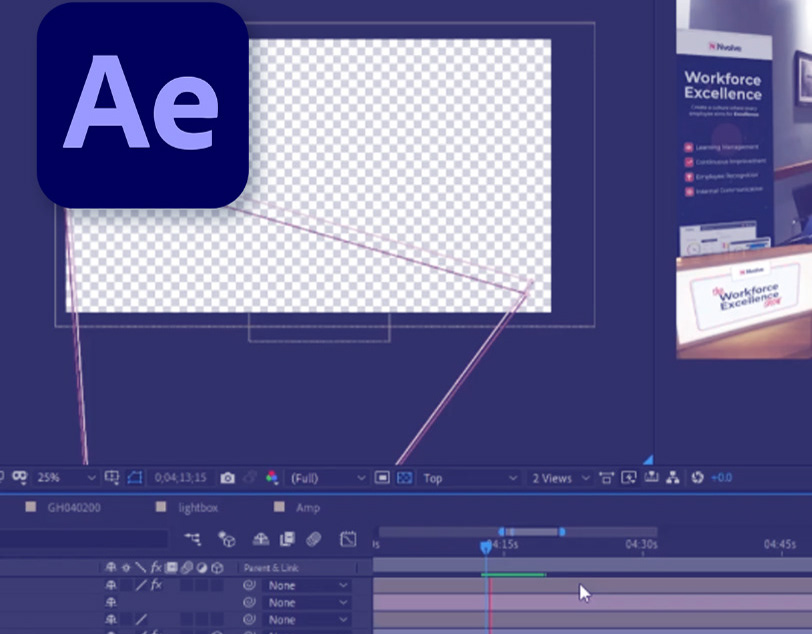Switch to the GH040200 timeline tab
Viewport: 812px width, 634px height.
pyautogui.click(x=74, y=508)
